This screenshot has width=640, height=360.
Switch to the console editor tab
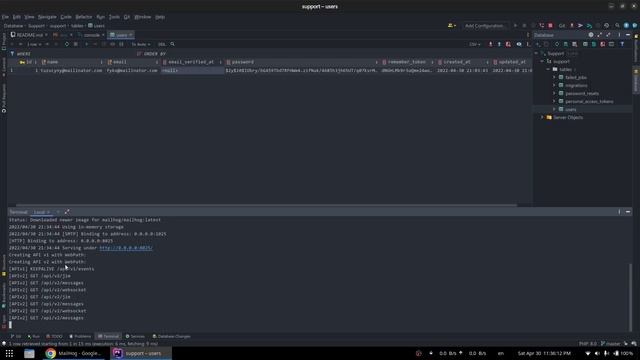tap(91, 35)
